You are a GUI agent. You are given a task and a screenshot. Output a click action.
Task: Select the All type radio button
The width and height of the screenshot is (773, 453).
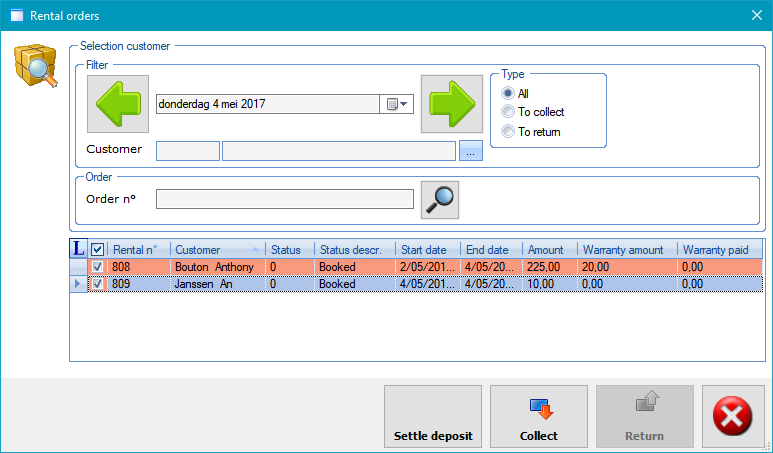508,93
